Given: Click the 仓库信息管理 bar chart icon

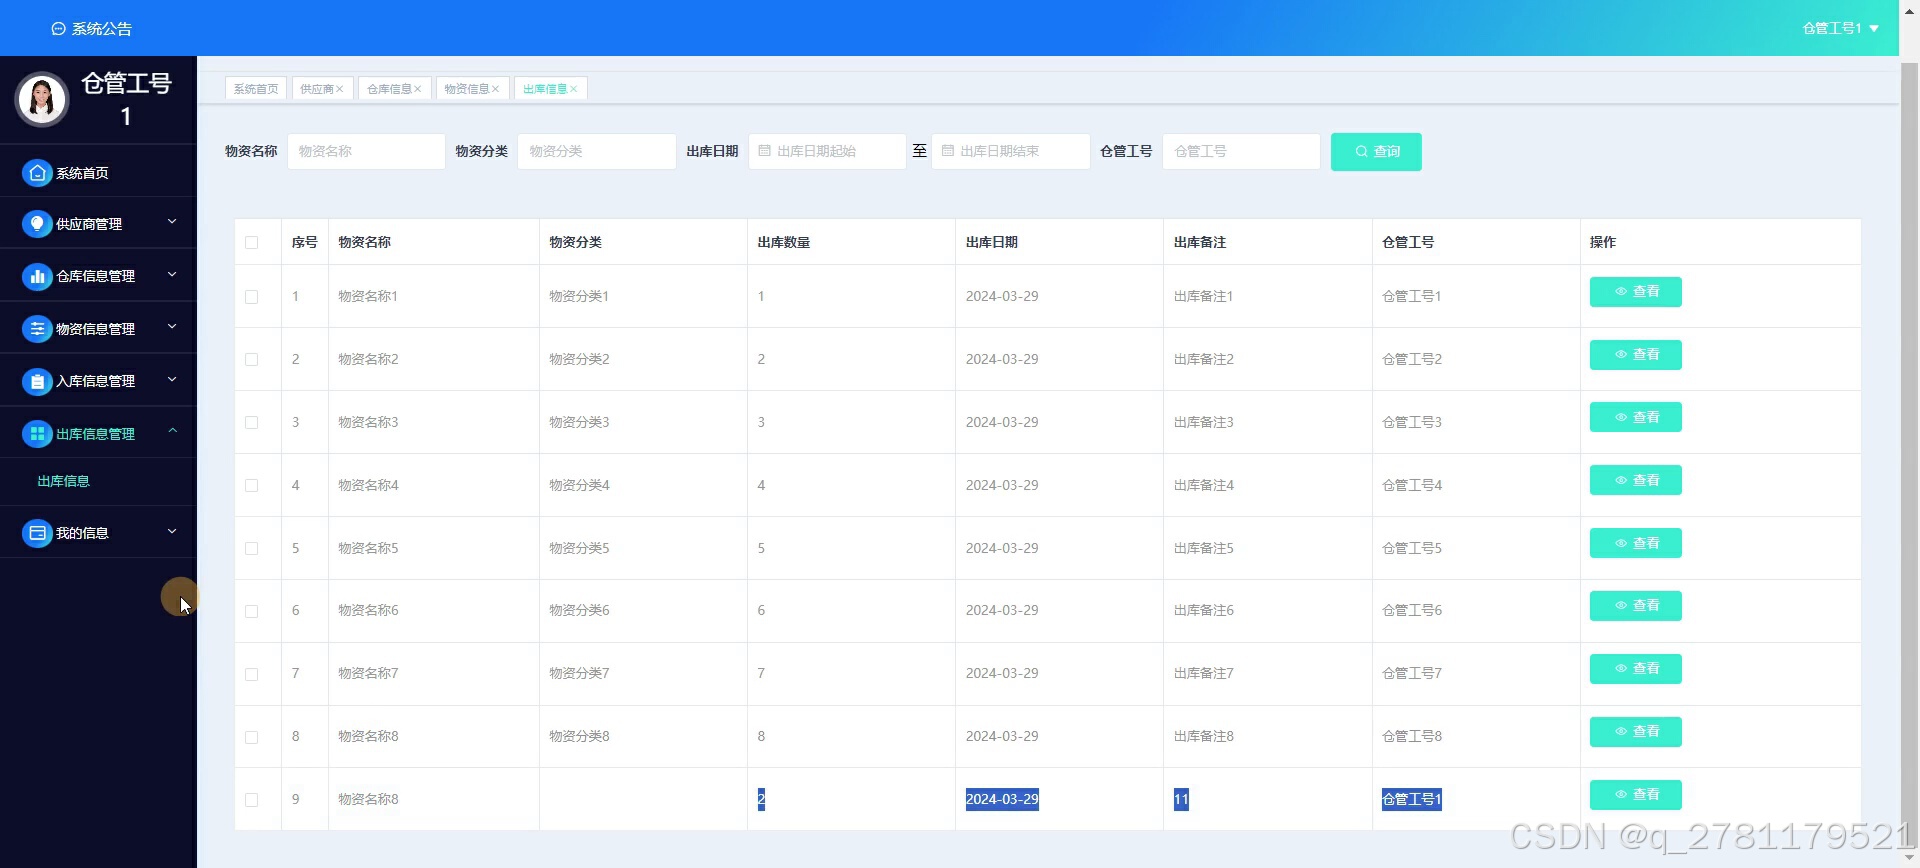Looking at the screenshot, I should tap(37, 276).
